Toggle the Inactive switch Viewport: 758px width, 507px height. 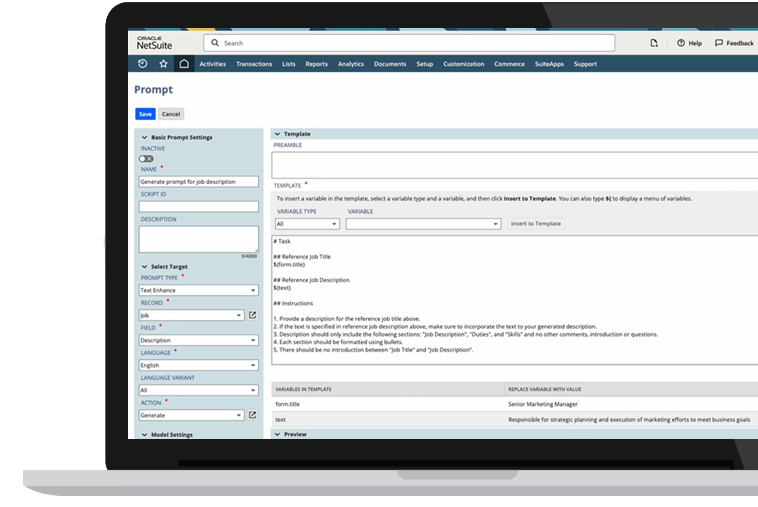point(146,159)
